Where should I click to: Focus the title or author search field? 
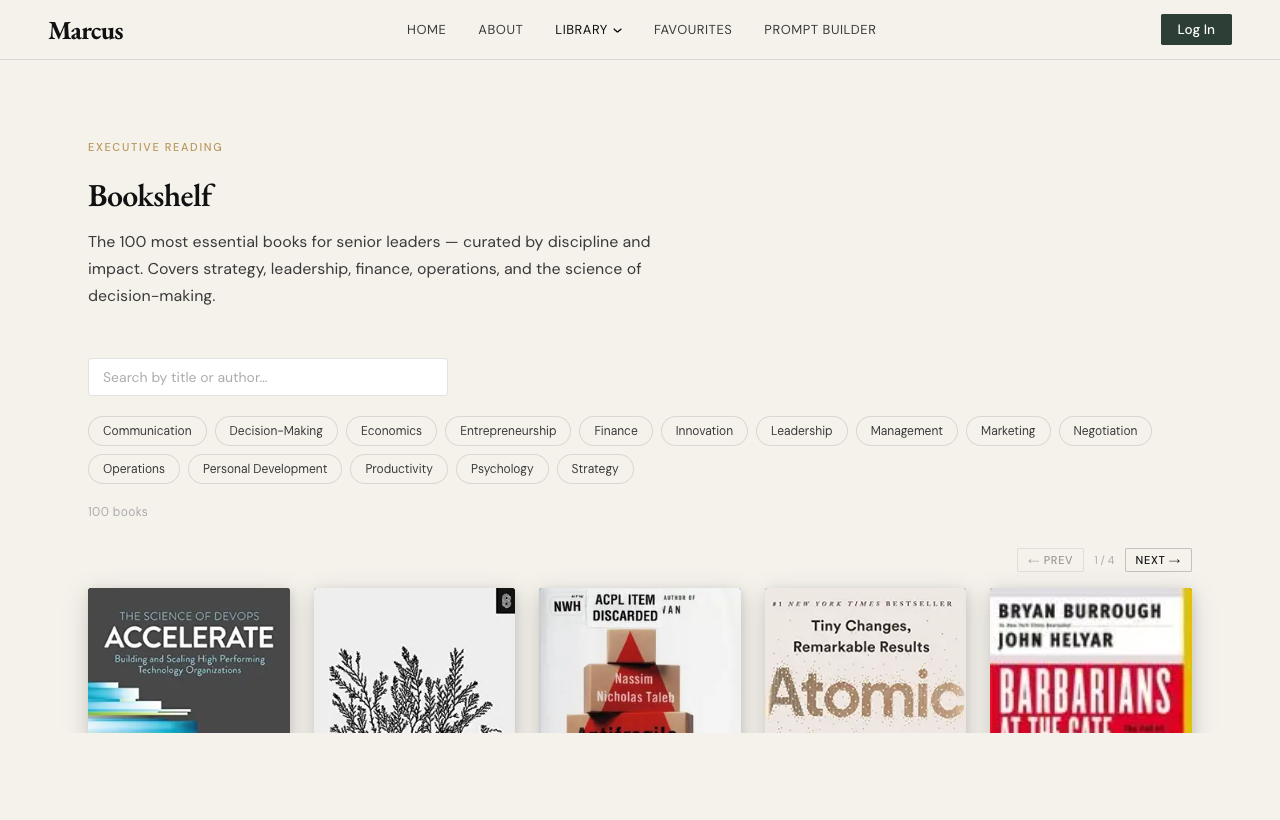pyautogui.click(x=267, y=377)
